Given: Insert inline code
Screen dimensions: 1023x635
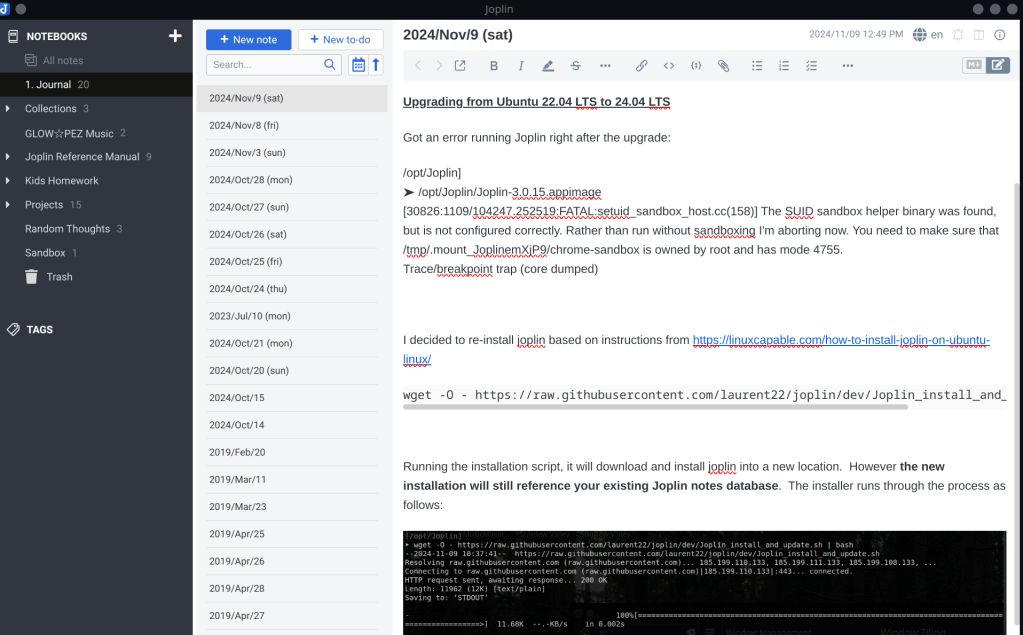Looking at the screenshot, I should tap(669, 66).
